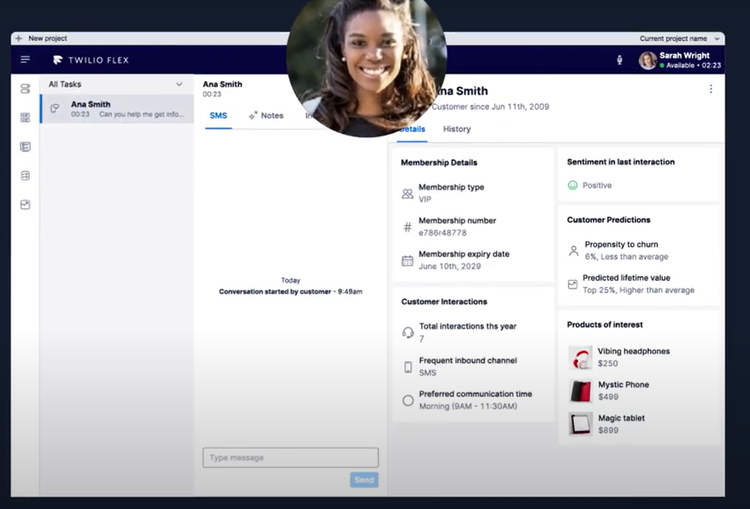Viewport: 750px width, 509px height.
Task: Click the Magic tablet product thumbnail
Action: (x=580, y=423)
